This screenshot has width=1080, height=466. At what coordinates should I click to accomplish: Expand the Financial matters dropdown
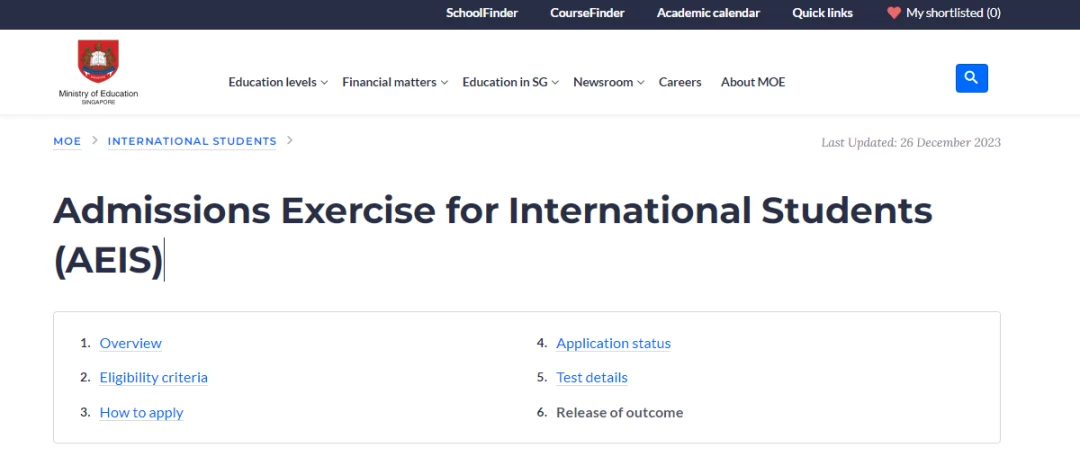395,83
